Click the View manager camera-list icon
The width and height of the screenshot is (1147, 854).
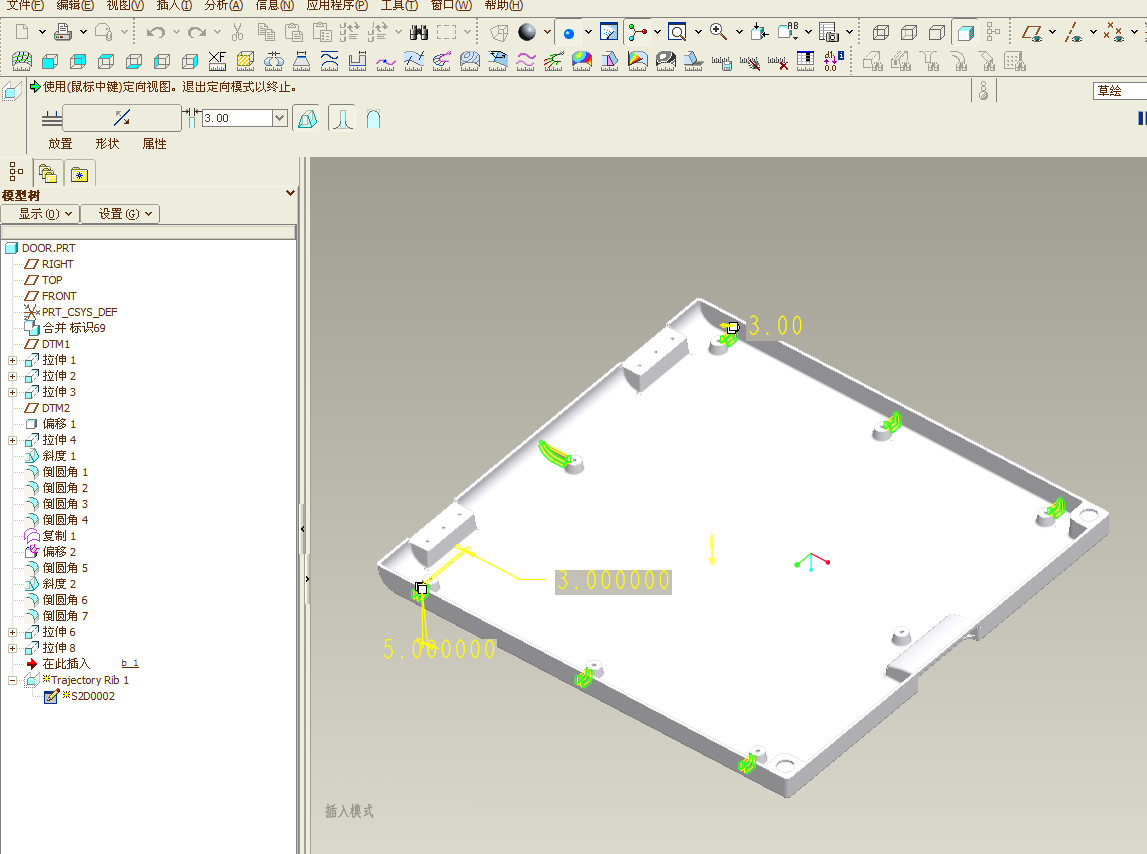(828, 31)
